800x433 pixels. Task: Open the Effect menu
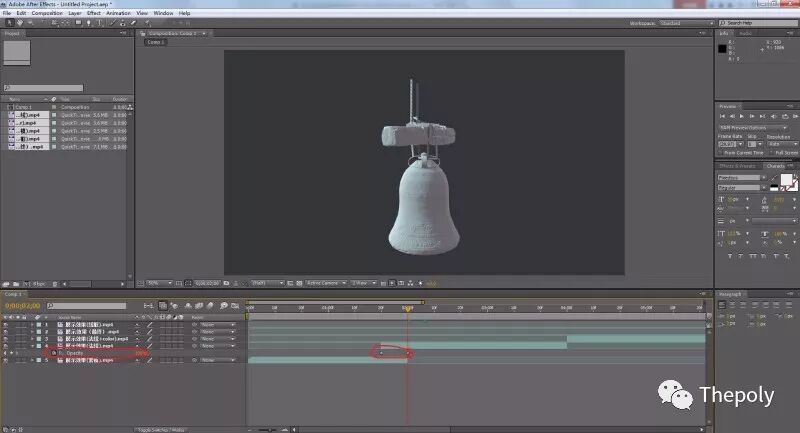[x=93, y=13]
